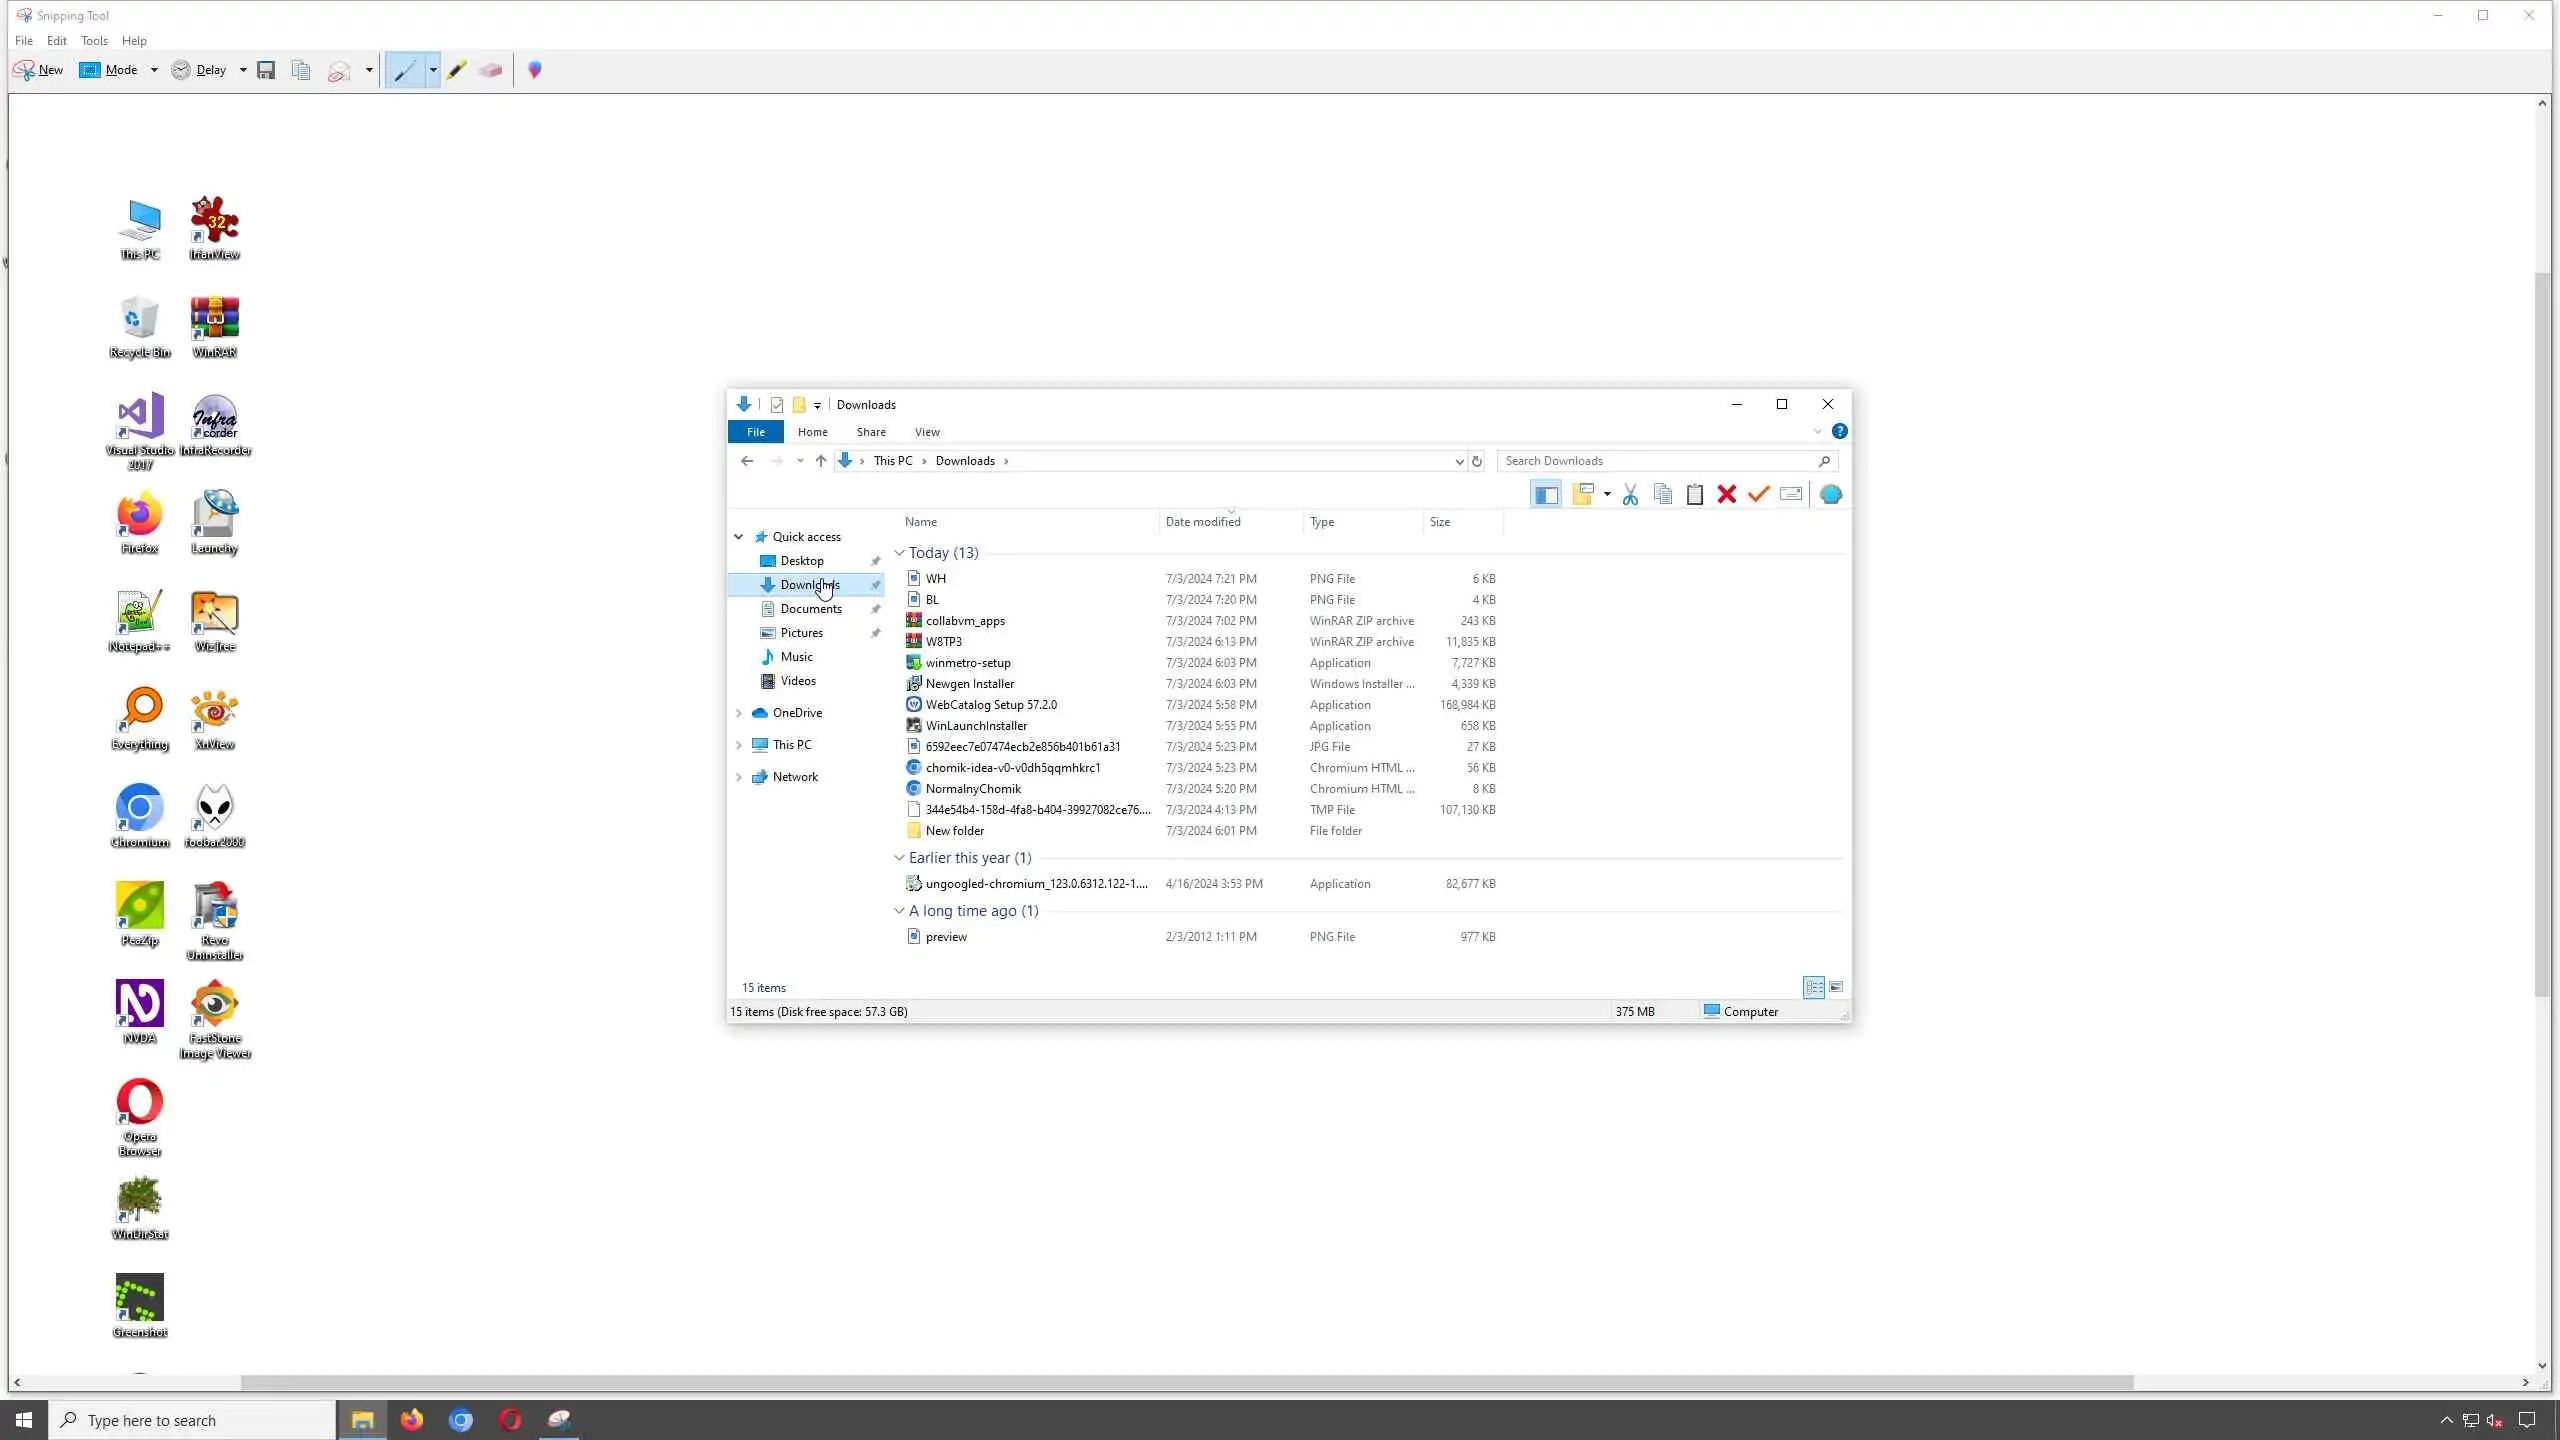The width and height of the screenshot is (2560, 1440).
Task: Open Firefox from the taskbar
Action: tap(412, 1420)
